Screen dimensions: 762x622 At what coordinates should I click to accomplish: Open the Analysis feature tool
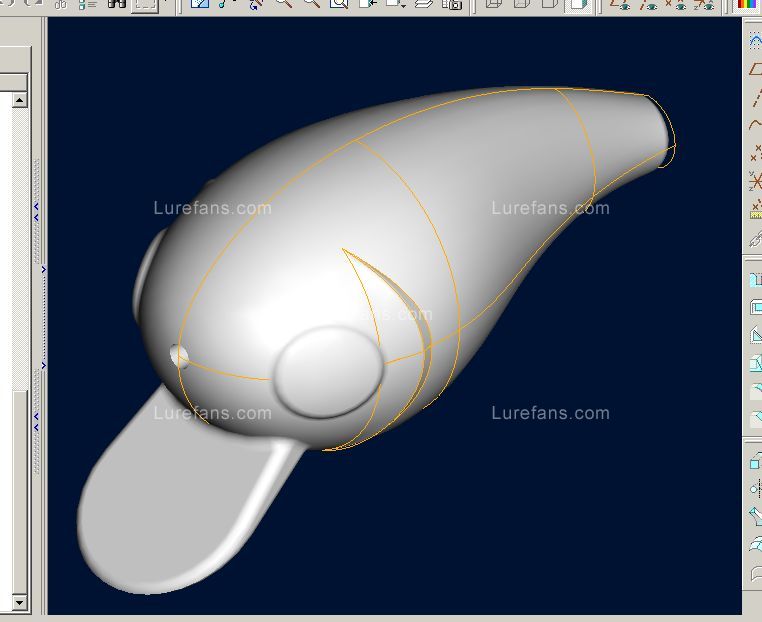point(756,209)
